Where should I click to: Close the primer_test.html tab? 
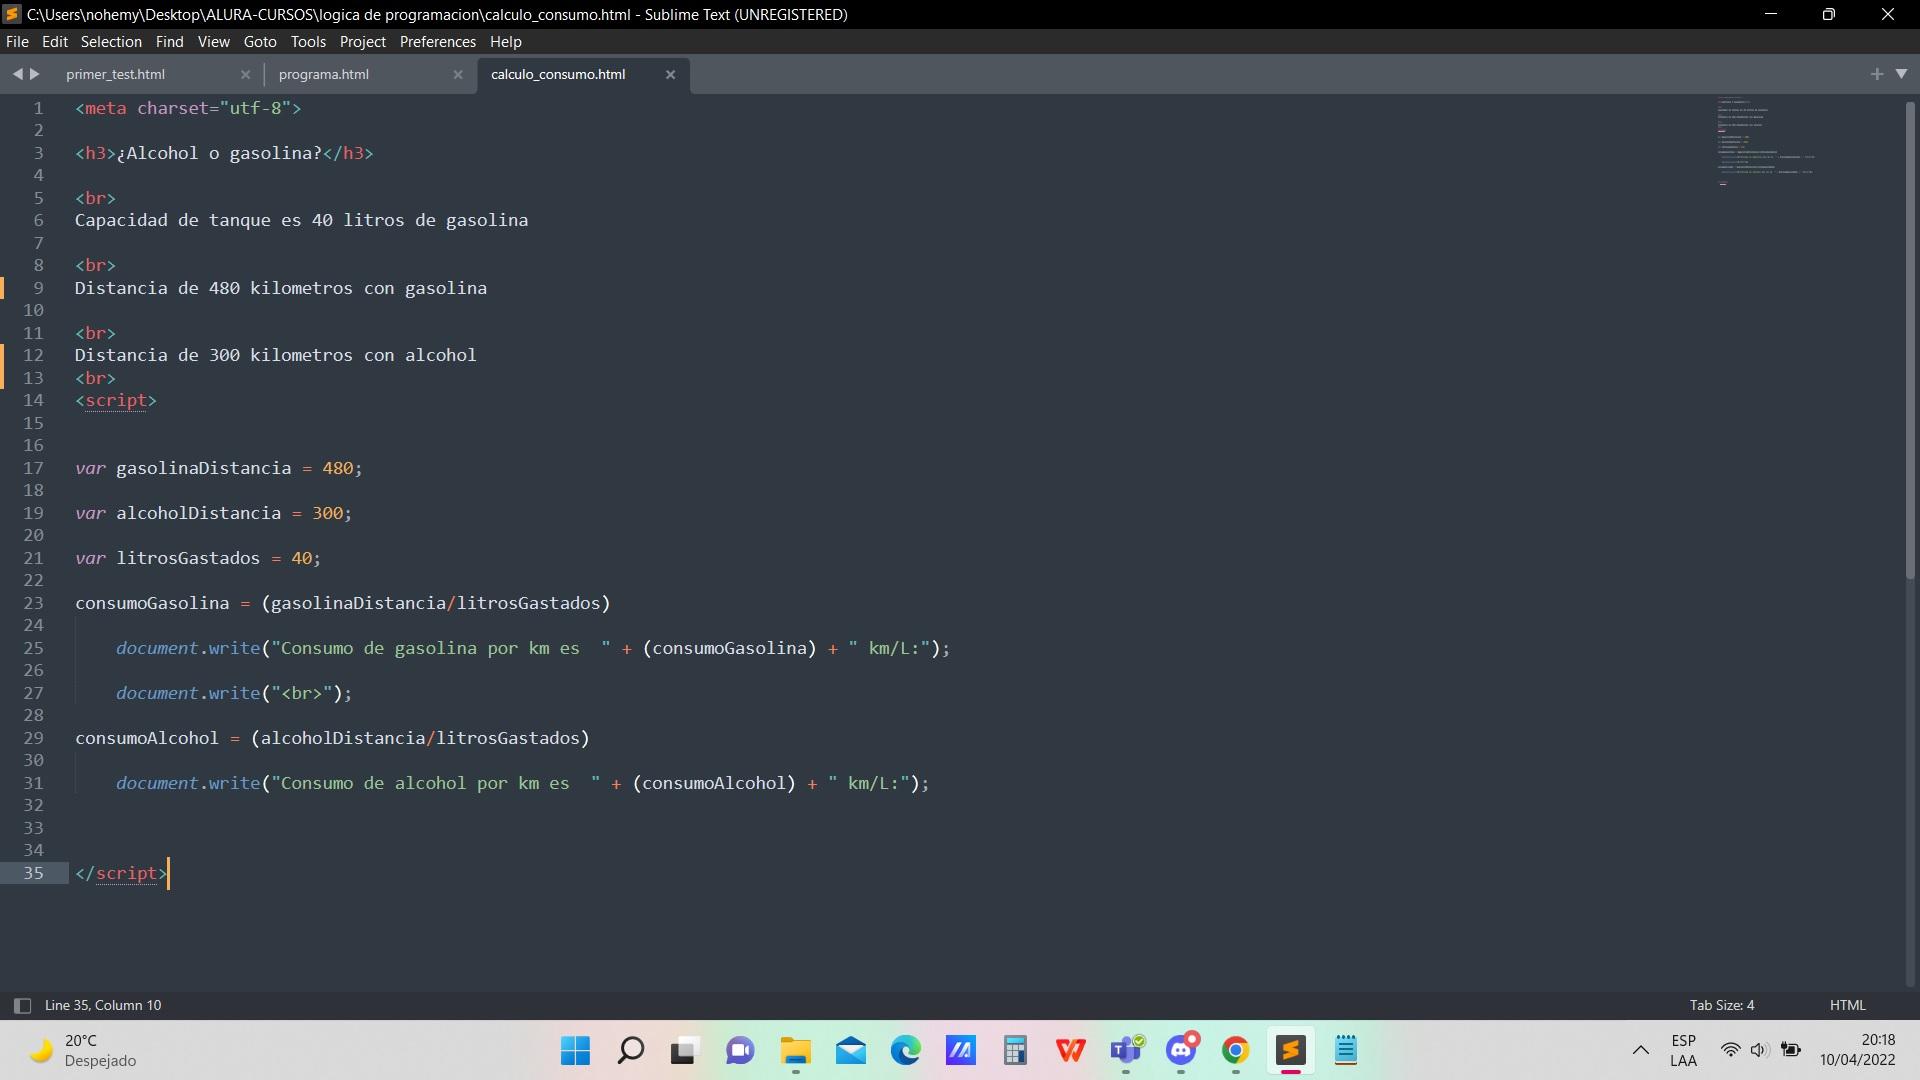click(x=245, y=75)
